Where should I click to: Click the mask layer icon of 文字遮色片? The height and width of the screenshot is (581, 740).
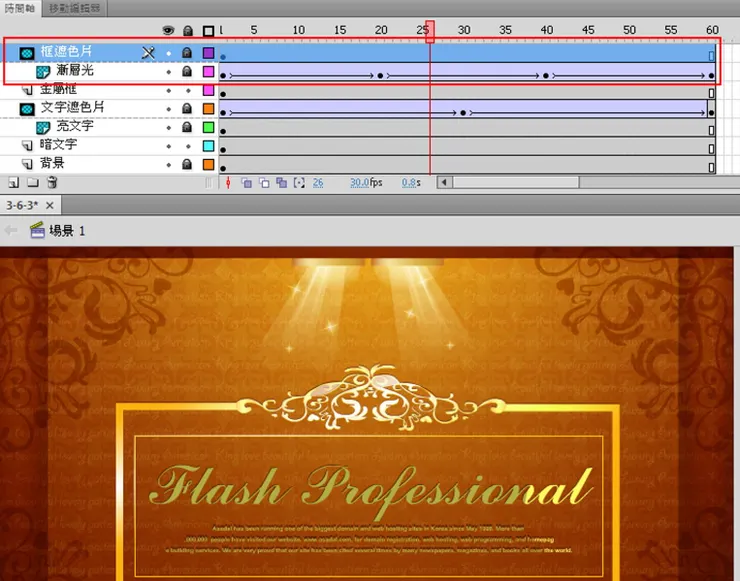[x=27, y=109]
